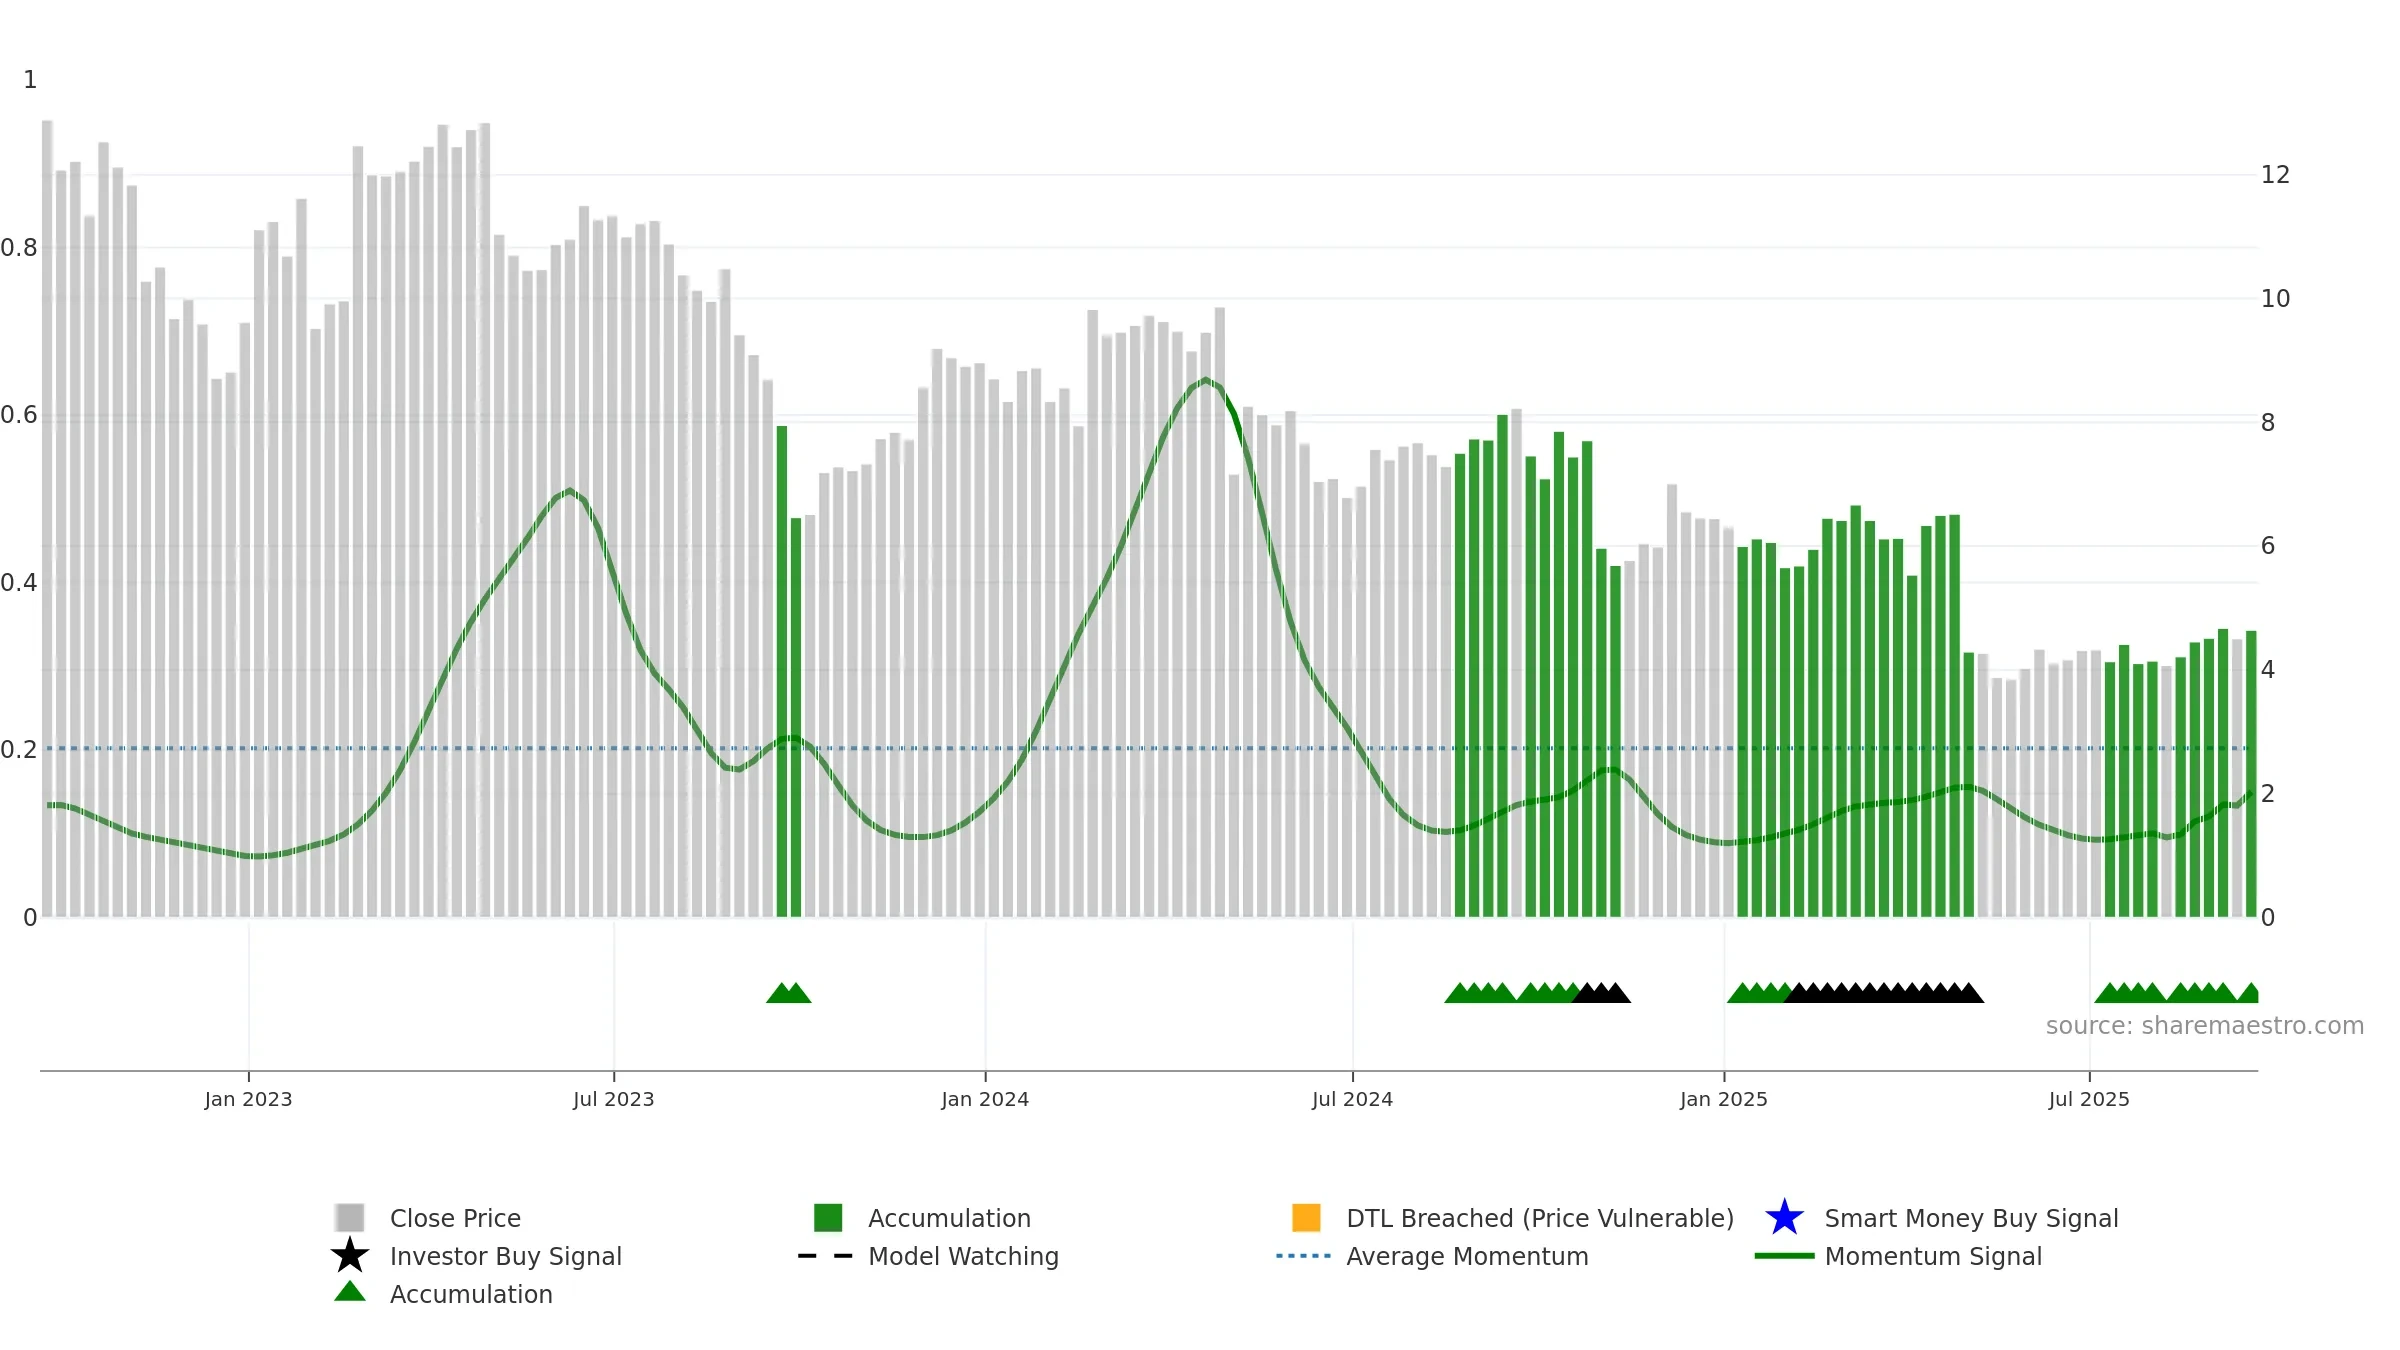Screen dimensions: 2400x1350
Task: Click the green Accumulation triangle legend icon
Action: (350, 1292)
